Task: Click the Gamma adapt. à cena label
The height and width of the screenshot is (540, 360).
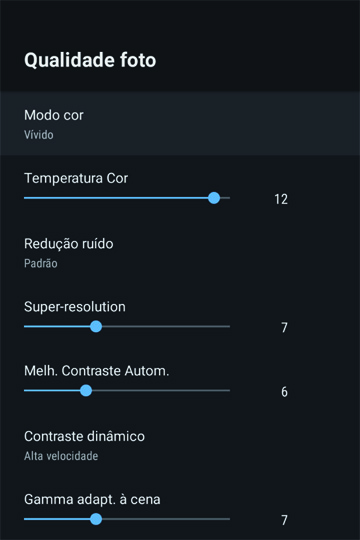Action: (x=92, y=499)
